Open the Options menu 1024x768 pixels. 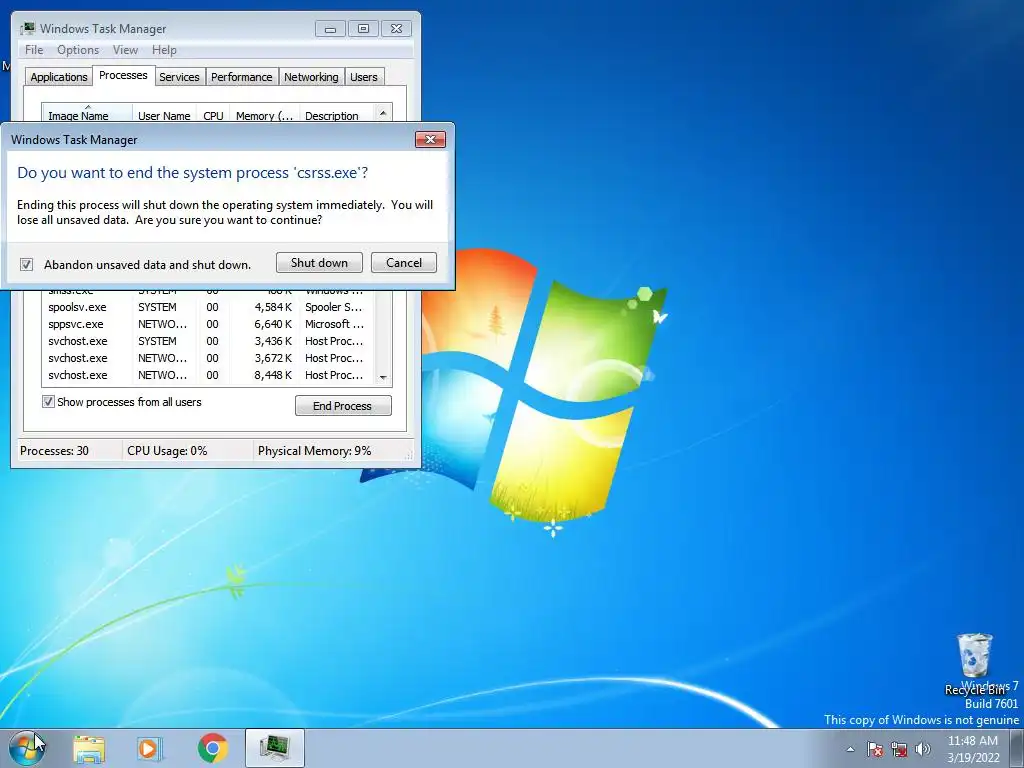(78, 50)
